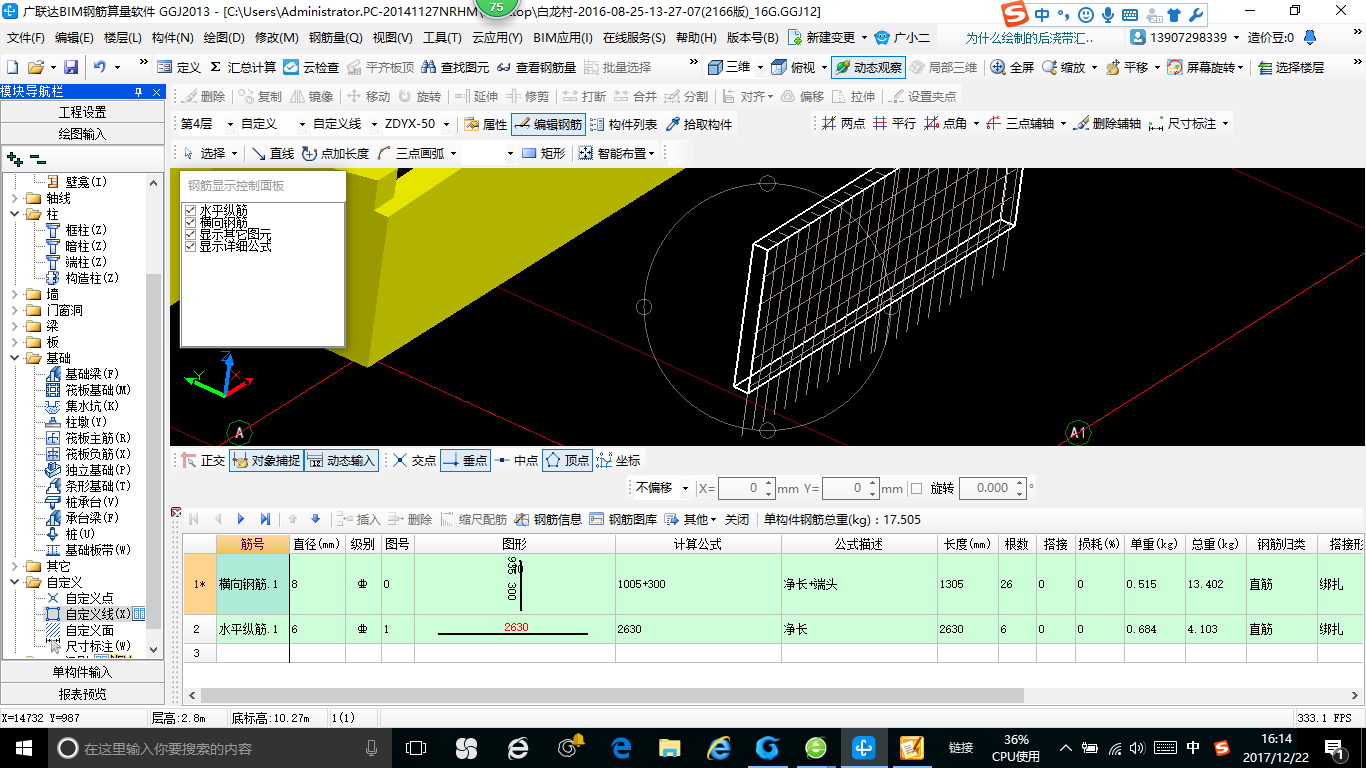Open the 帮助(H) menu
Viewport: 1366px width, 768px height.
(696, 38)
